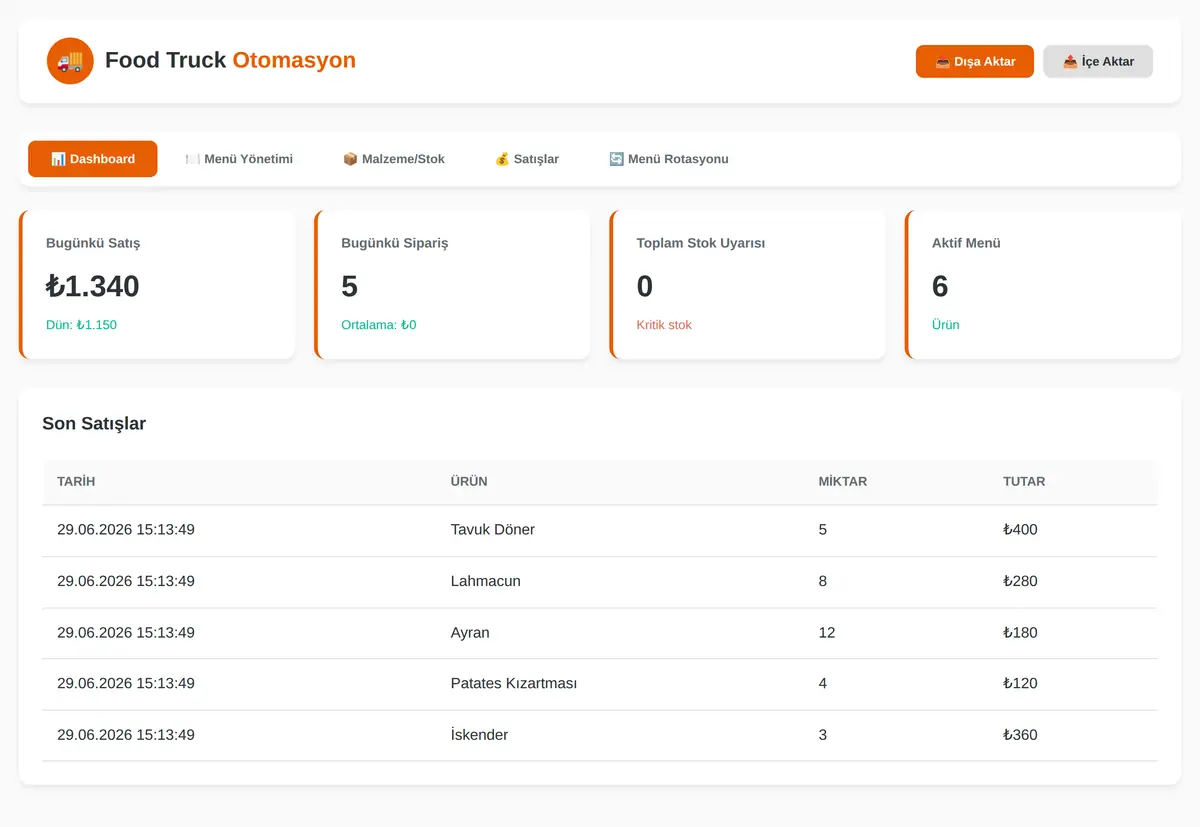The height and width of the screenshot is (827, 1200).
Task: Click the Dışa Aktar button
Action: point(975,61)
